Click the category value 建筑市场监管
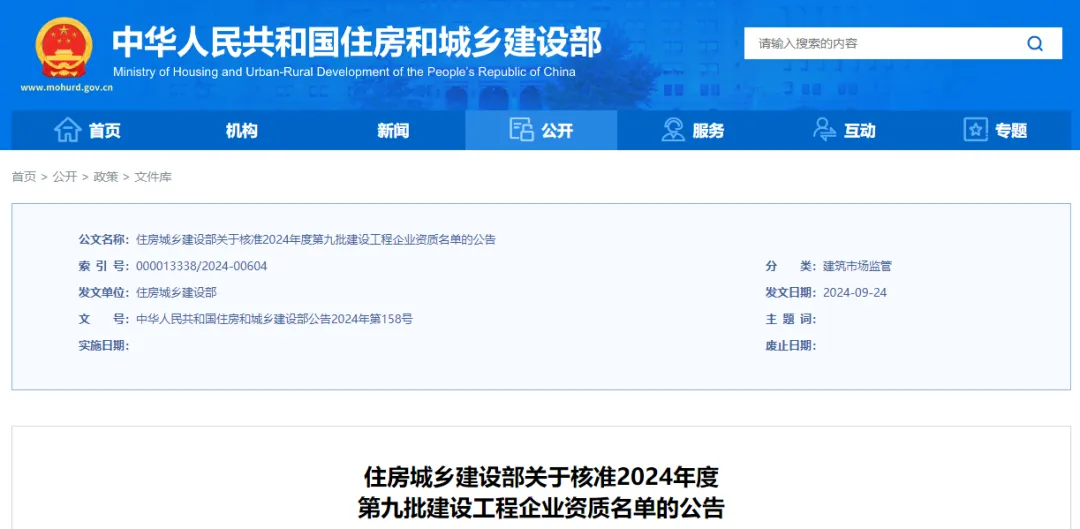 click(857, 266)
